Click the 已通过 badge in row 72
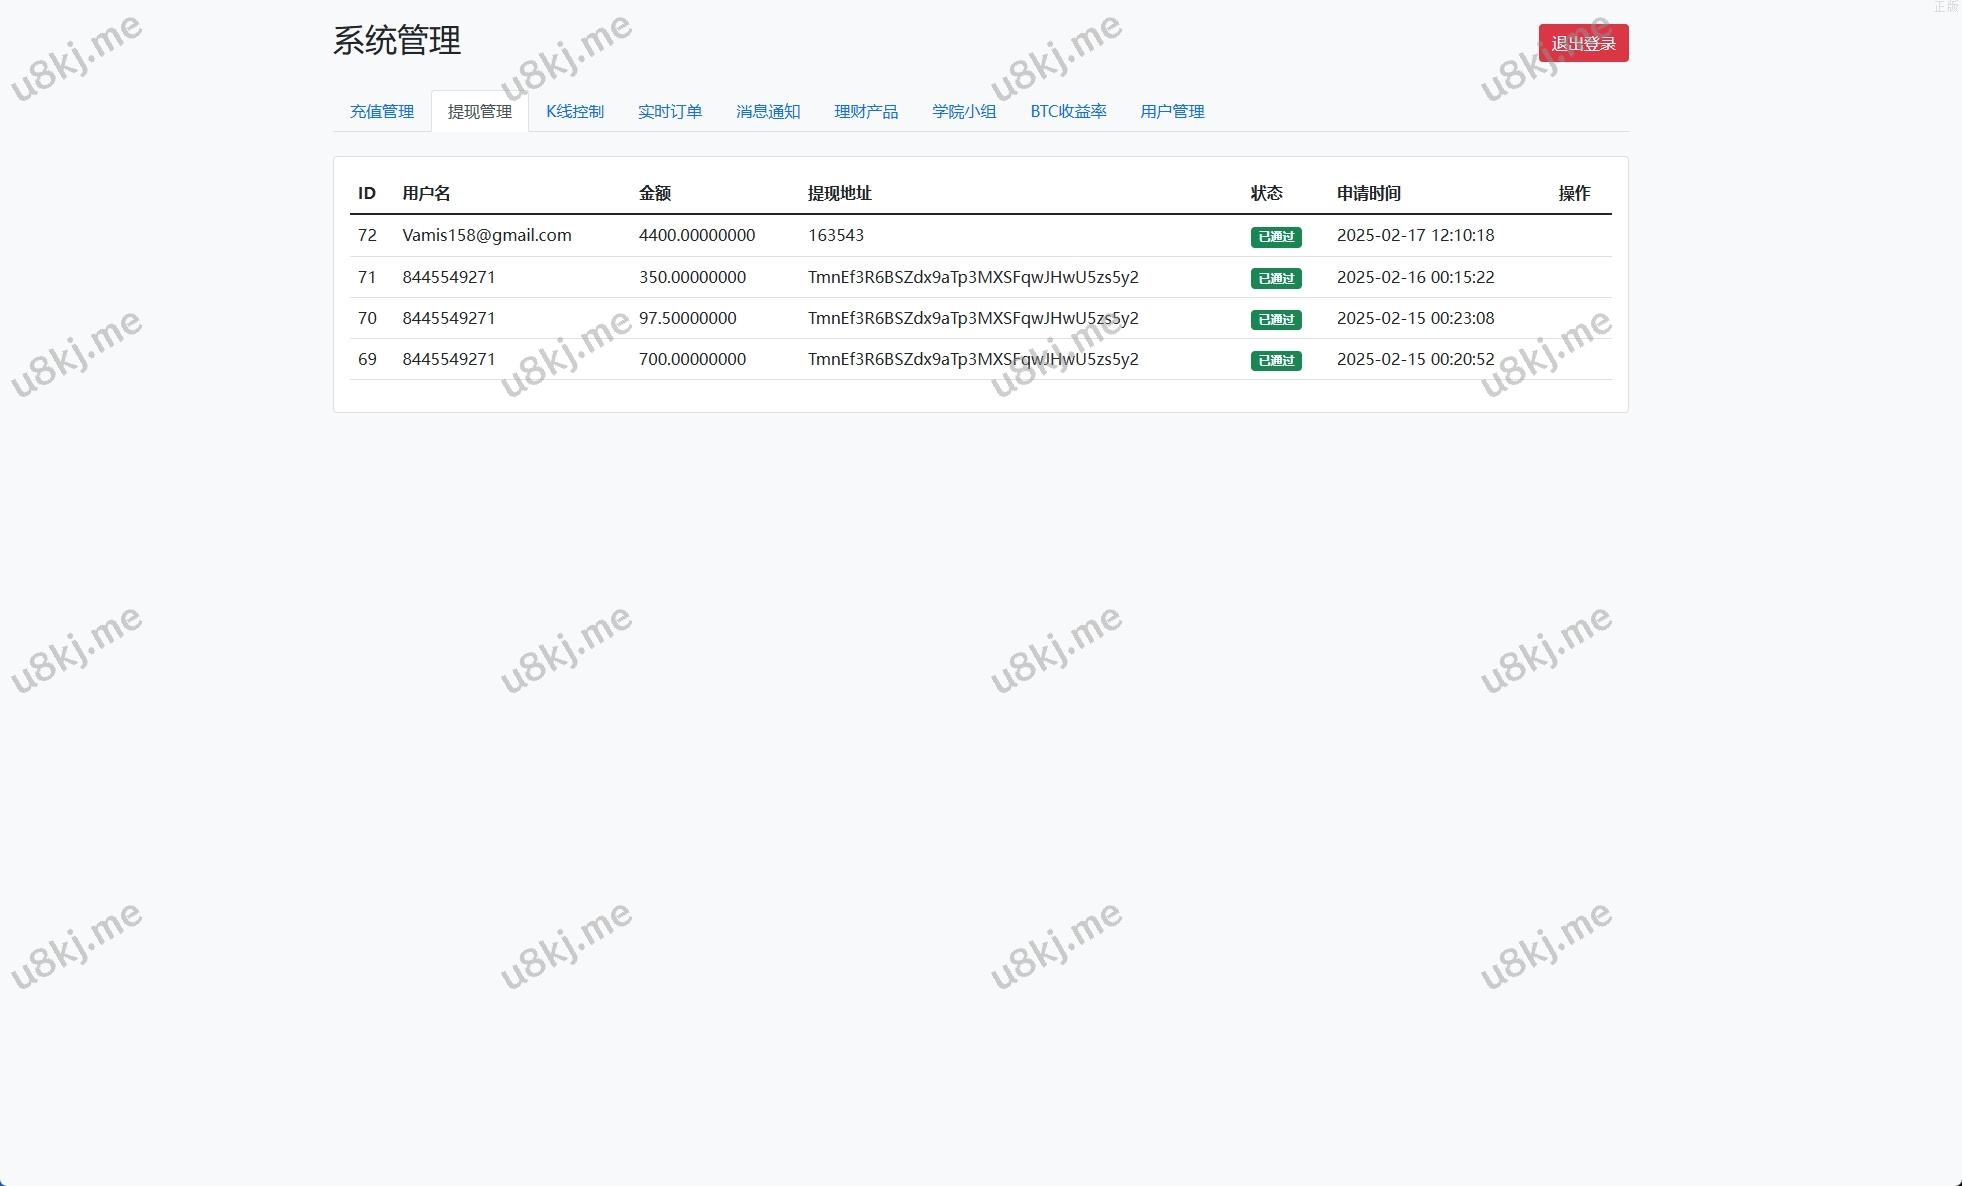Screen dimensions: 1962x1186 [1275, 237]
